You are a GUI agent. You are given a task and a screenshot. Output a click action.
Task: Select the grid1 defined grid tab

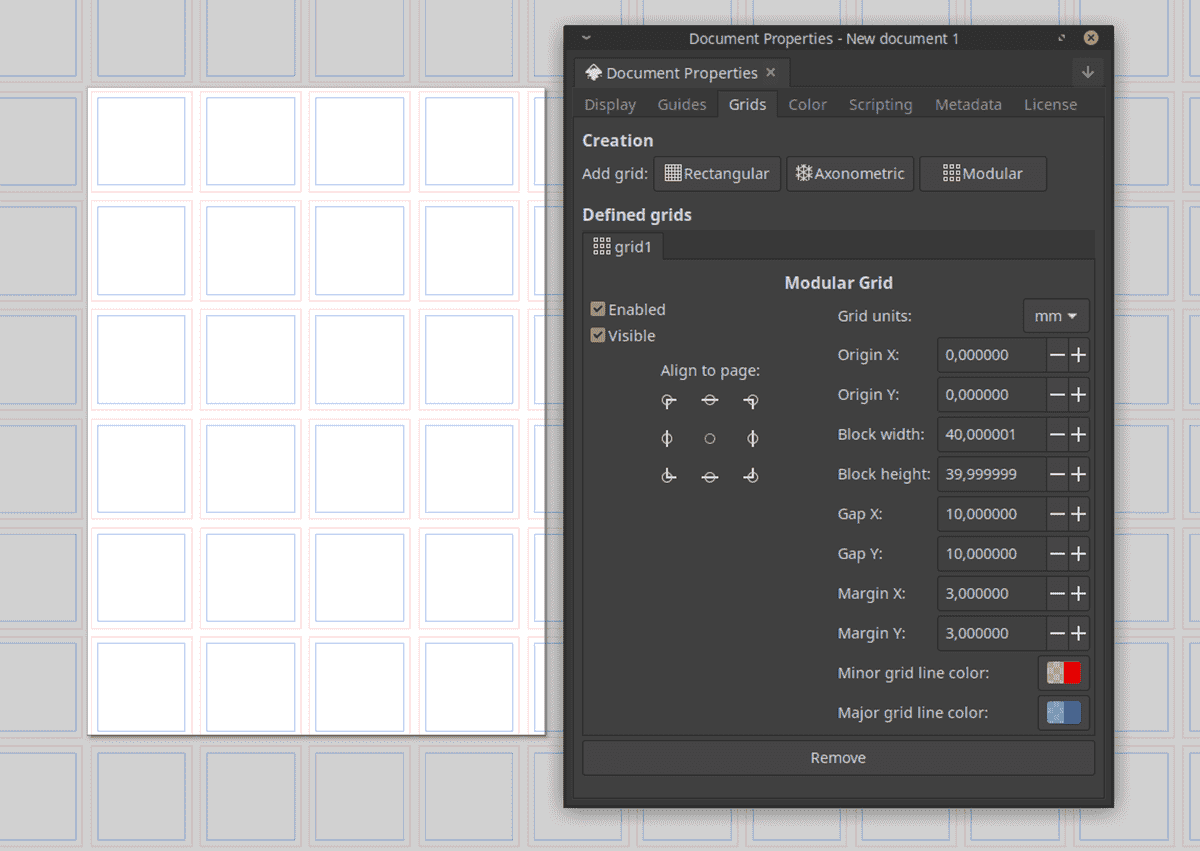(x=622, y=247)
